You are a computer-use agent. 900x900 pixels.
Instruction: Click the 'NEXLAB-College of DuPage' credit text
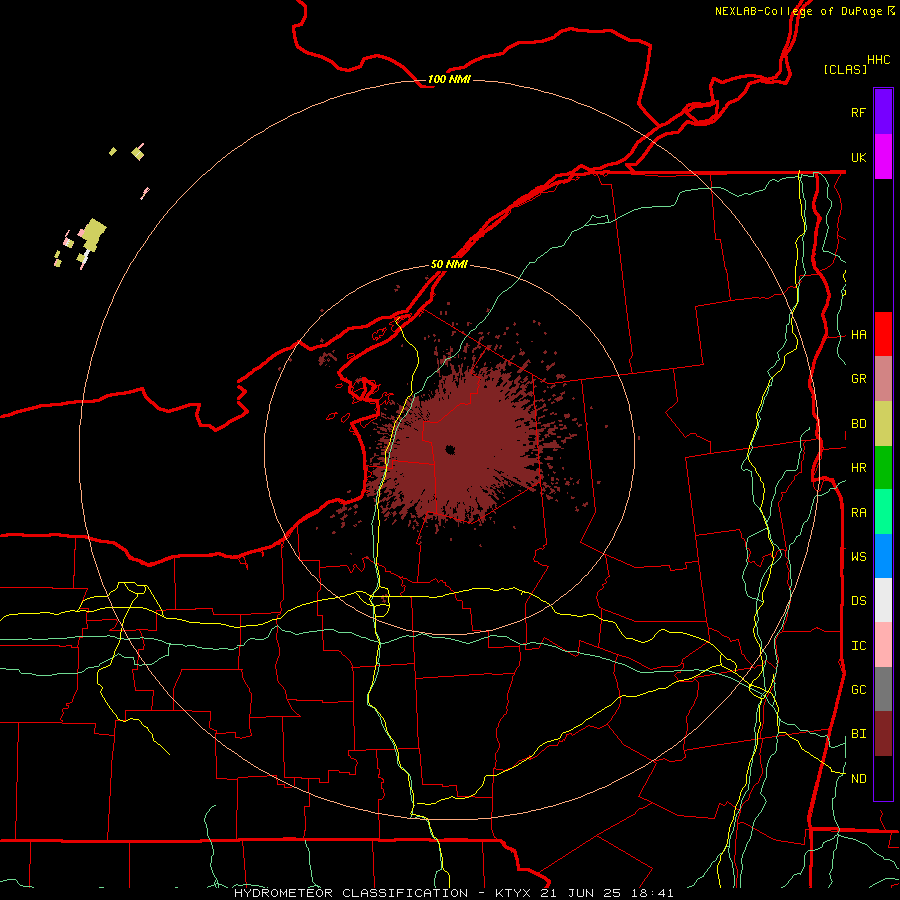798,11
